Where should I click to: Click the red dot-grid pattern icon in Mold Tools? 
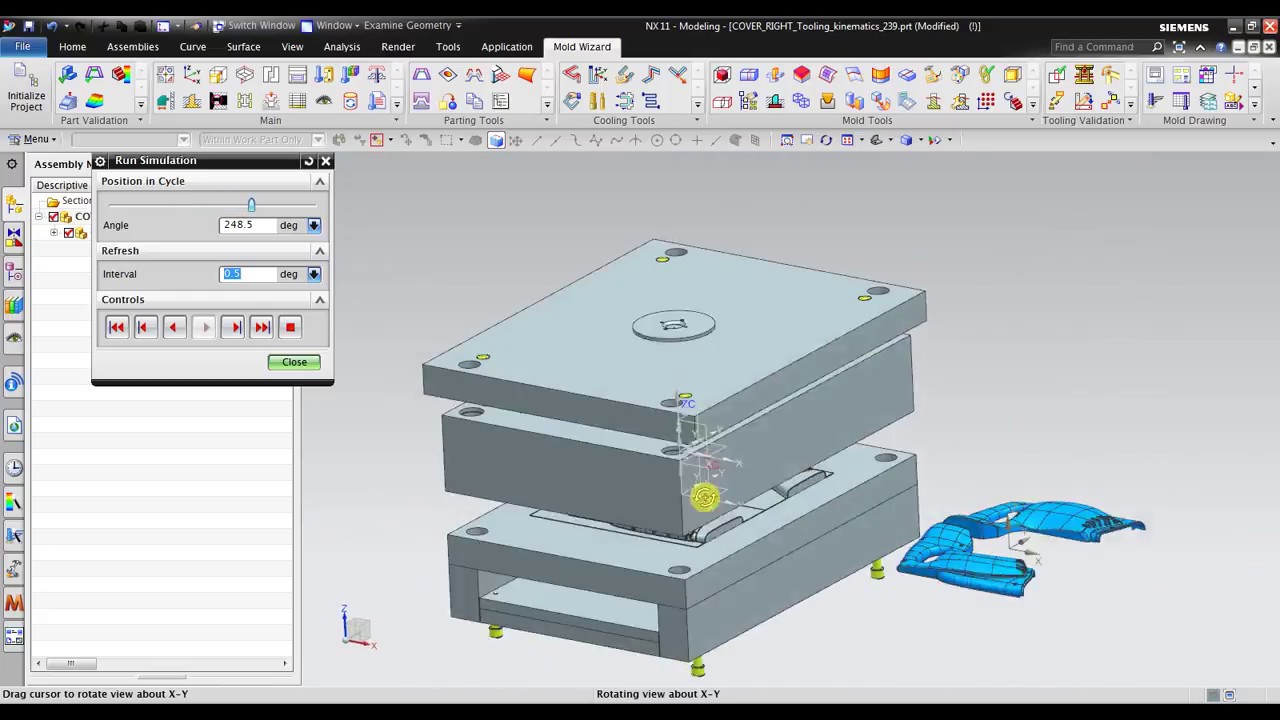[x=986, y=101]
